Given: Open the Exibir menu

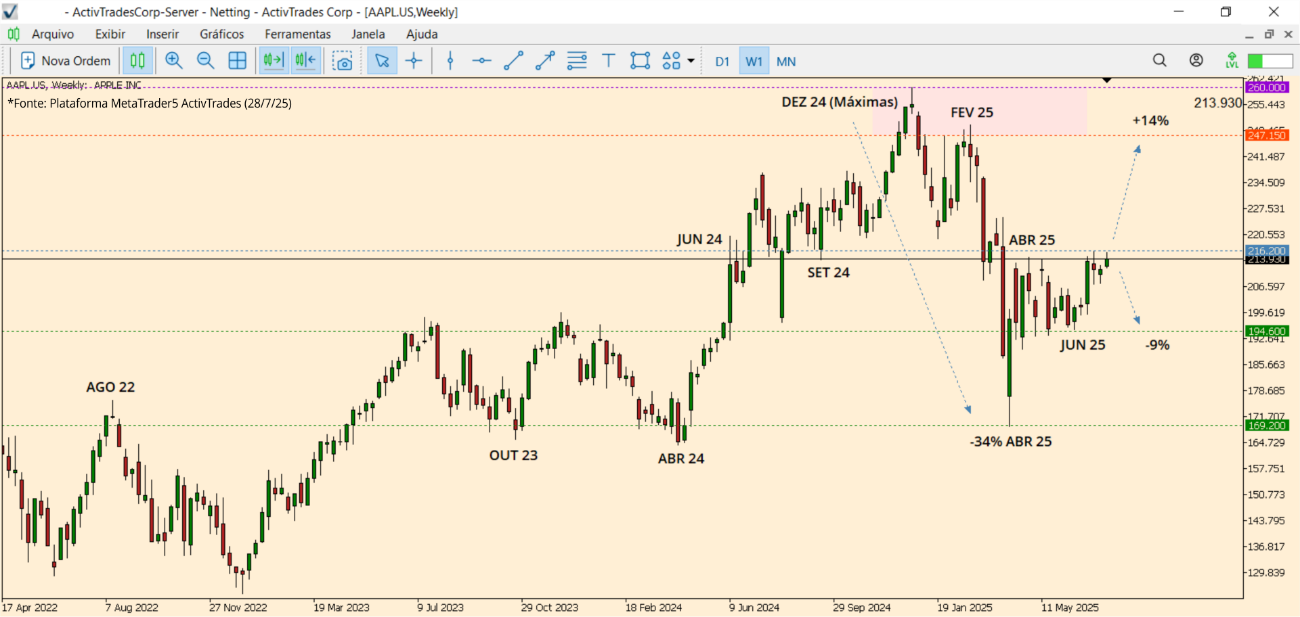Looking at the screenshot, I should [110, 34].
